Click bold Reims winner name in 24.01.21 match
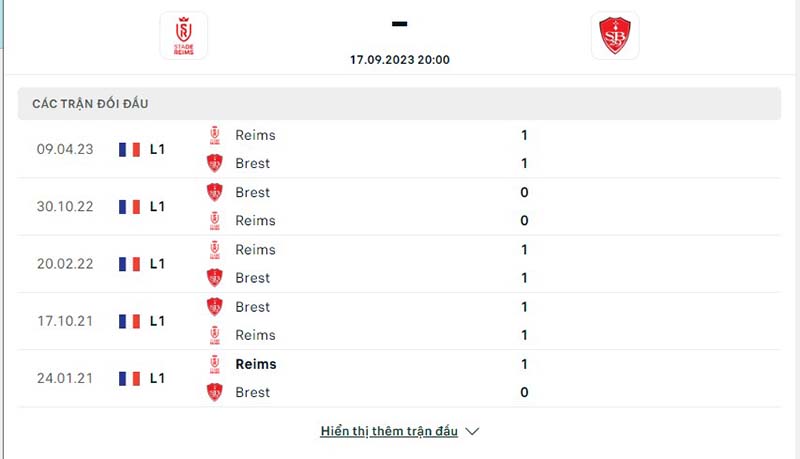The width and height of the screenshot is (800, 459). pyautogui.click(x=256, y=364)
